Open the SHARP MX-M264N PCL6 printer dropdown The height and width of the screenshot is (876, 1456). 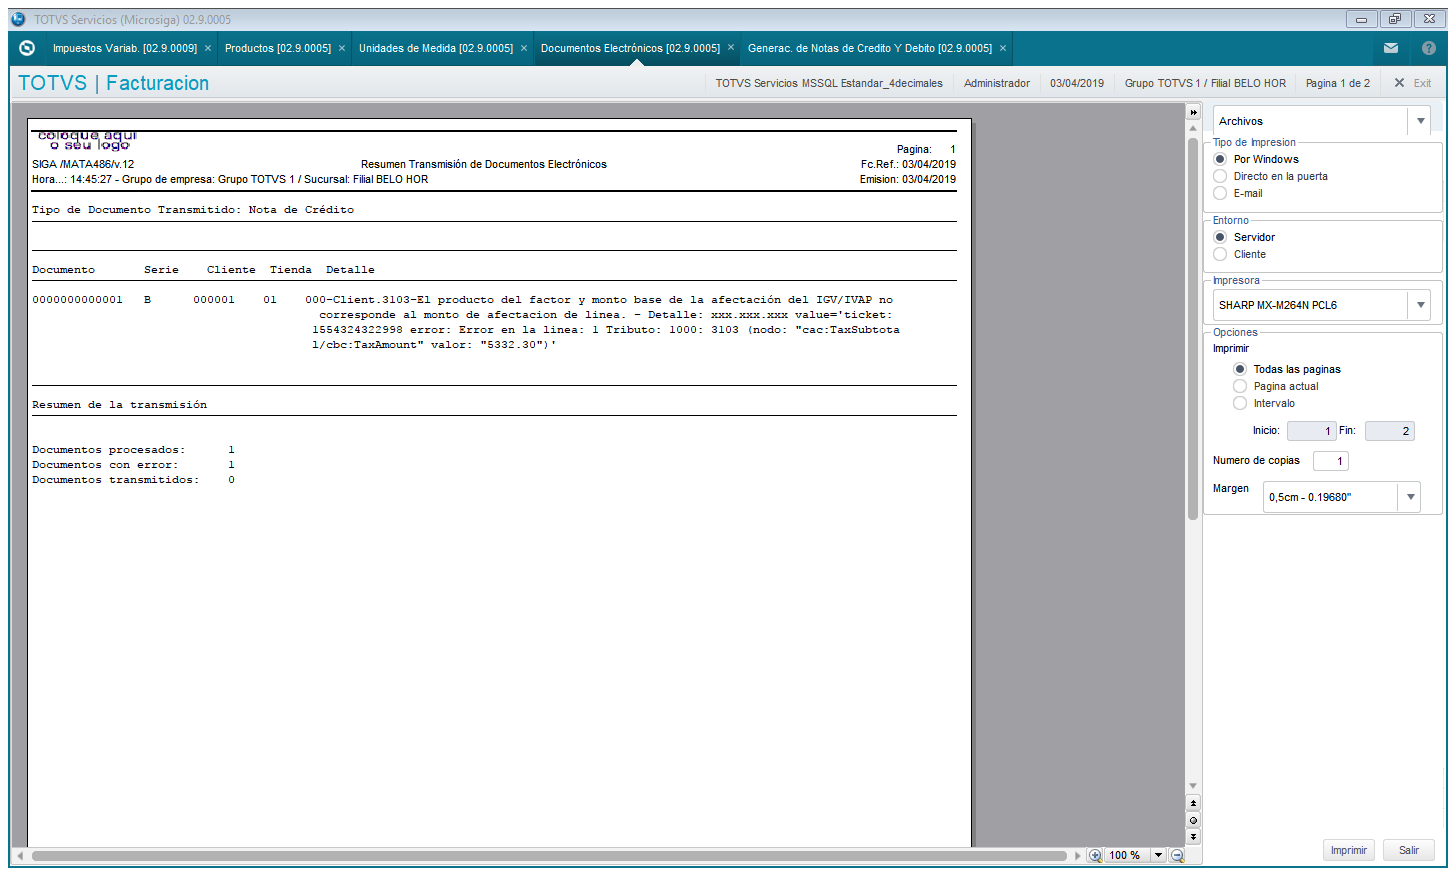1421,305
